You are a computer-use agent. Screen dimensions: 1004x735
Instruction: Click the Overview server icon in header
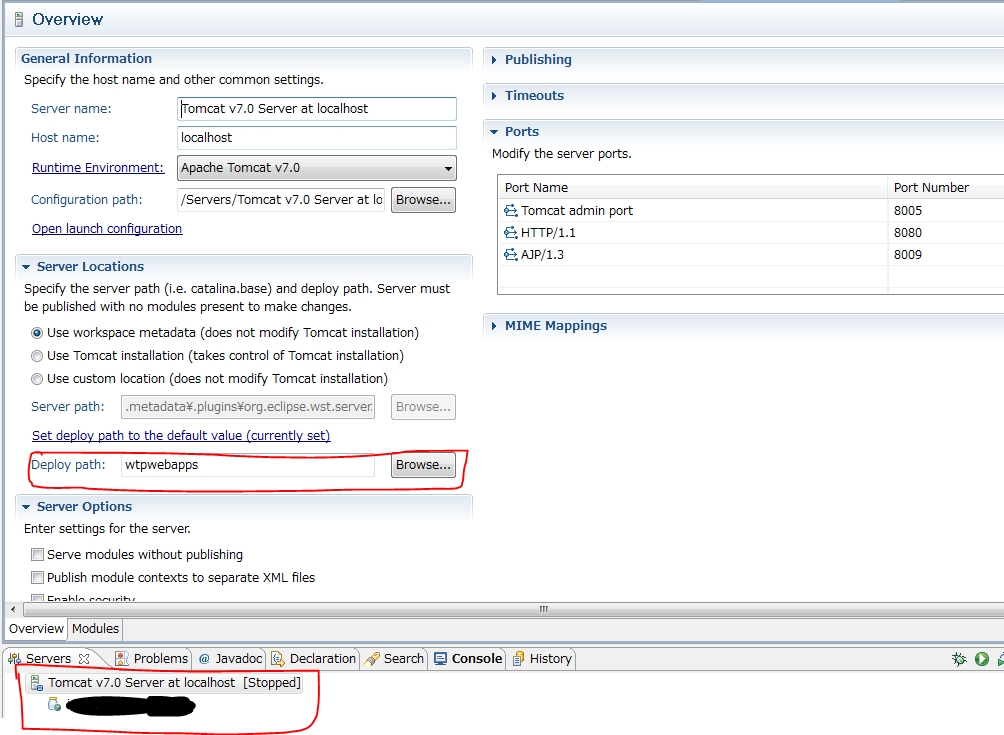(x=19, y=20)
